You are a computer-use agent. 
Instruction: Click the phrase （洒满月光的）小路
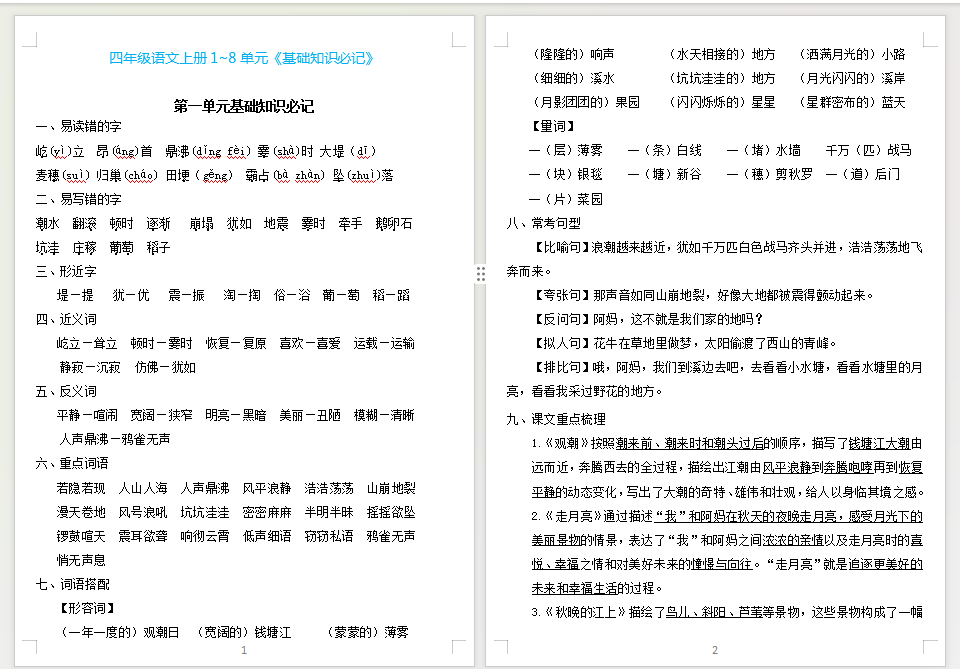coord(850,54)
